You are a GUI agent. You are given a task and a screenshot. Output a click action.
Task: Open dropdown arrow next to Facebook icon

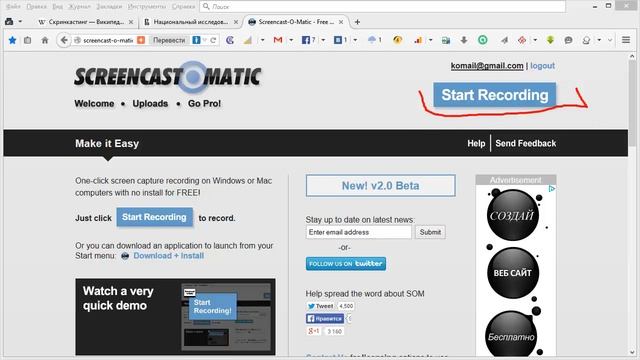(x=323, y=40)
